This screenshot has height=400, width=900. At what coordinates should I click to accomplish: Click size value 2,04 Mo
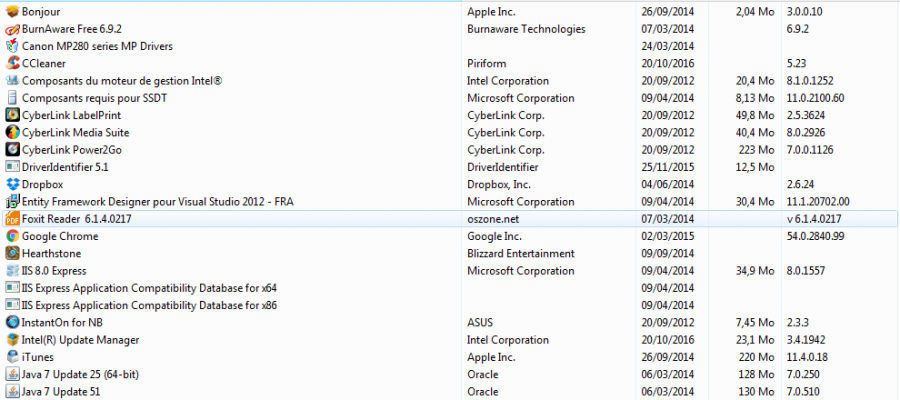(x=755, y=11)
